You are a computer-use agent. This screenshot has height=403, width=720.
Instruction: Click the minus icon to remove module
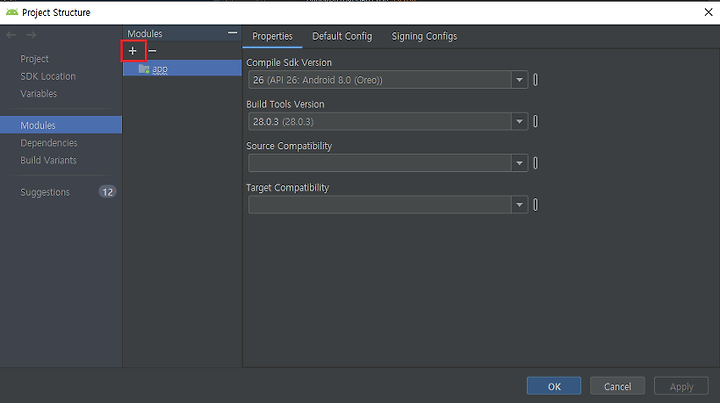tap(152, 51)
